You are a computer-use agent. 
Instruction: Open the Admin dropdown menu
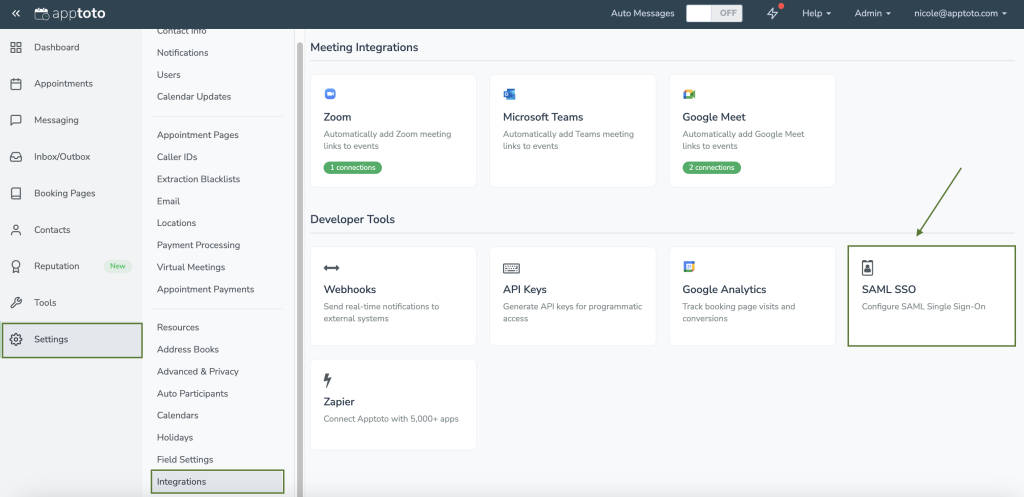[x=872, y=13]
